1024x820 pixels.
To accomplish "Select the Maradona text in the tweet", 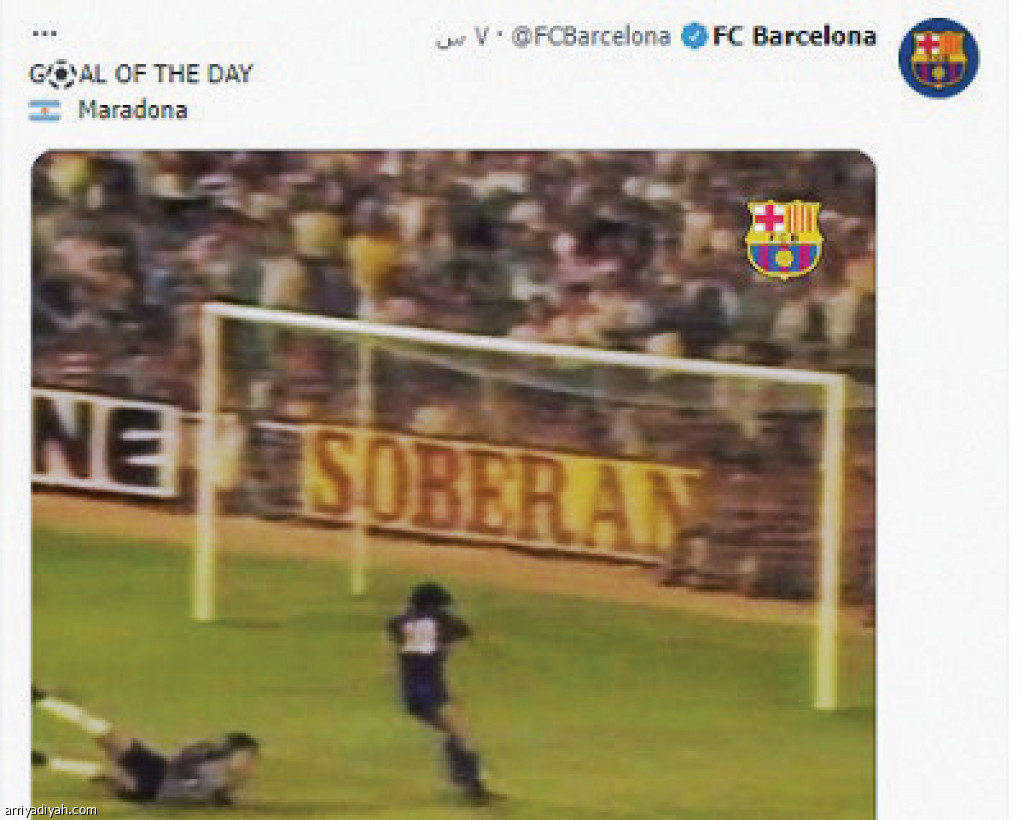I will [x=133, y=110].
